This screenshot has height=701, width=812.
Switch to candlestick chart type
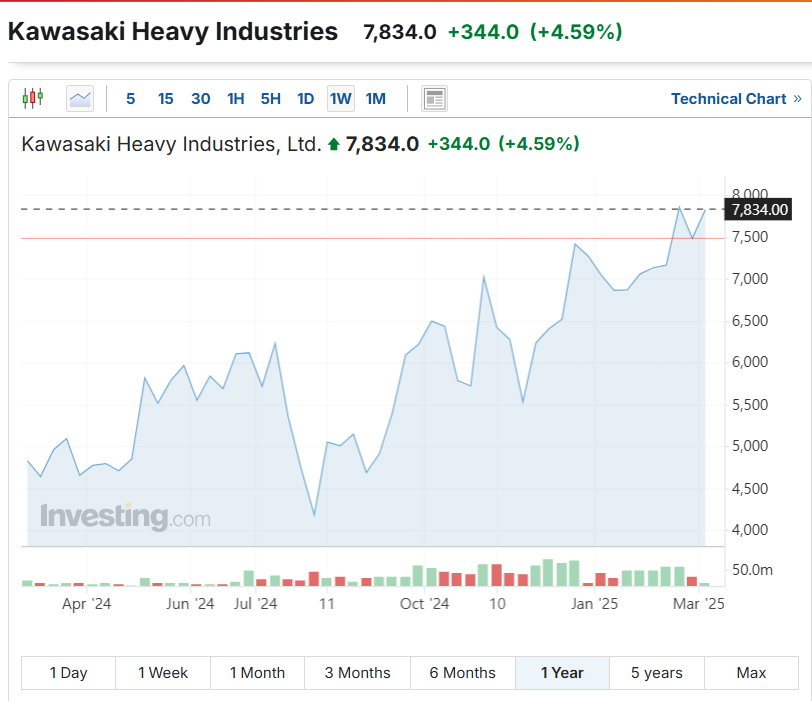[33, 98]
